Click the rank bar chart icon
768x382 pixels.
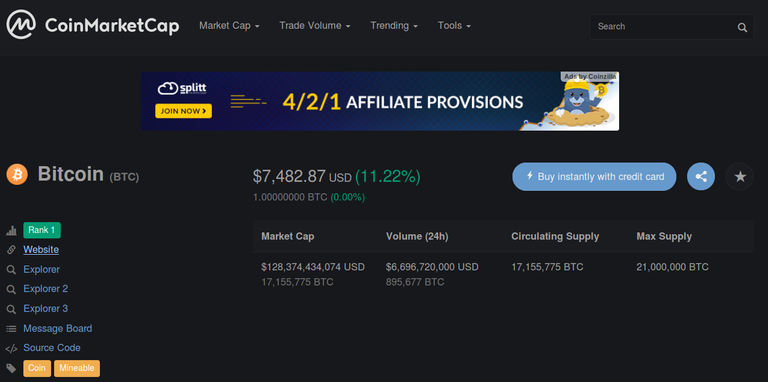click(x=11, y=230)
